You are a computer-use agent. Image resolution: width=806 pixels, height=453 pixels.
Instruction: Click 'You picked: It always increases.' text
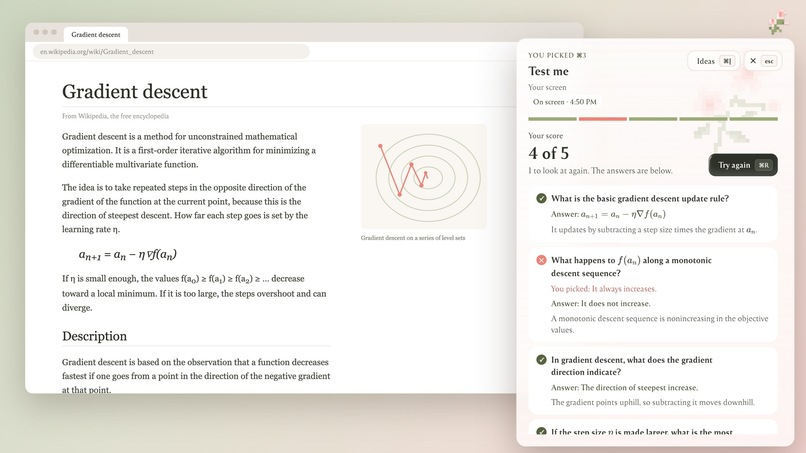coord(603,289)
